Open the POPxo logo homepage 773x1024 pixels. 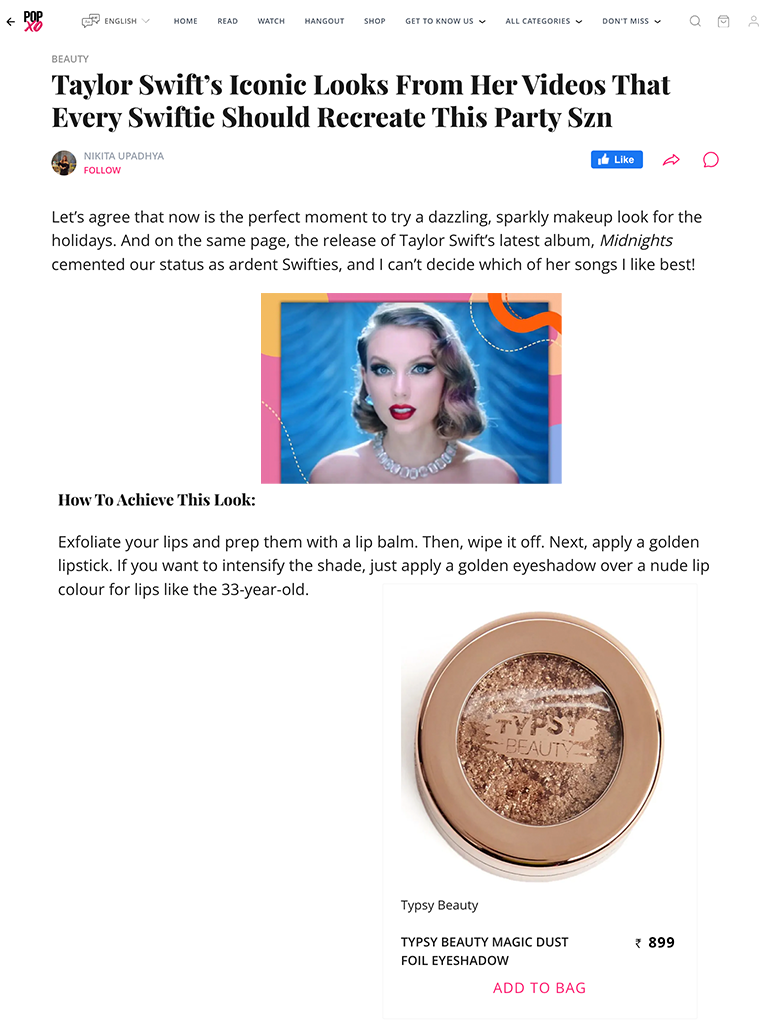point(33,21)
